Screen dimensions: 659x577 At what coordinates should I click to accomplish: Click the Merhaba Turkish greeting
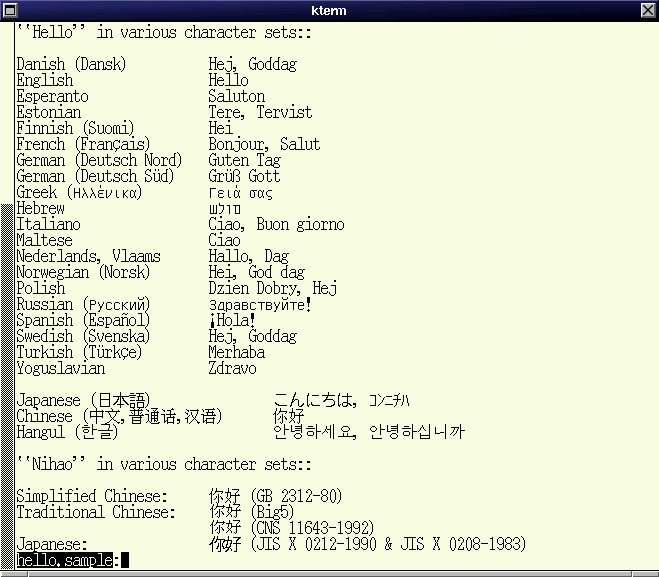tap(236, 352)
